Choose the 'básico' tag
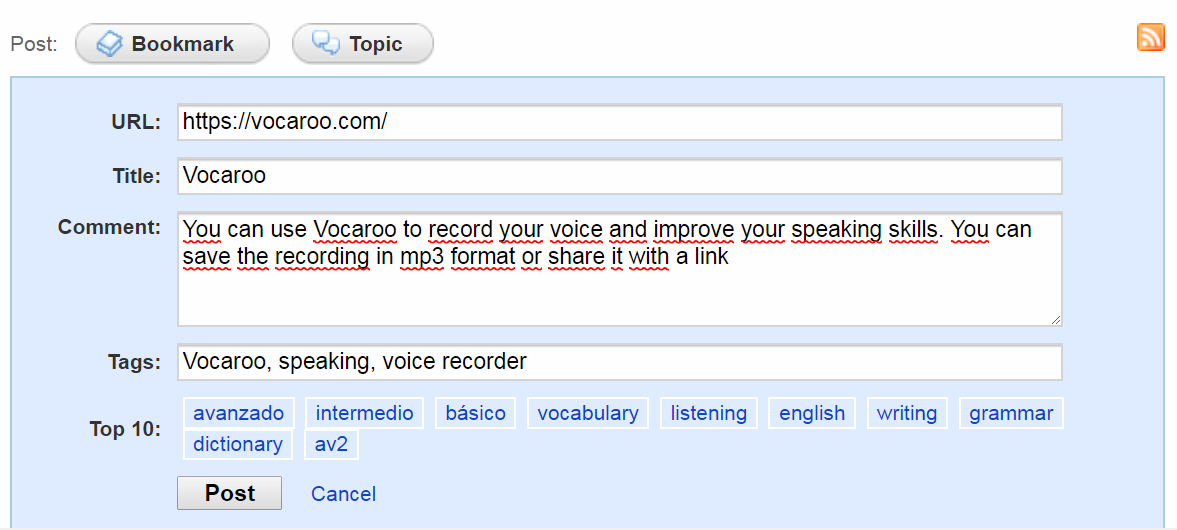 coord(475,413)
